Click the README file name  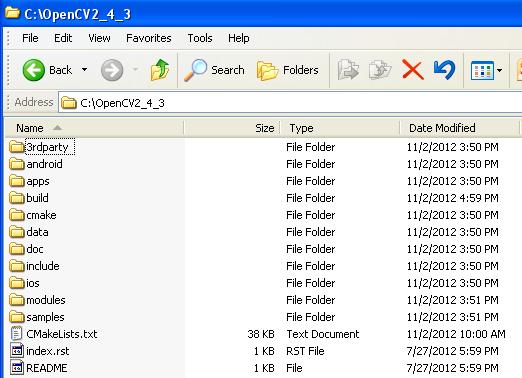[47, 368]
